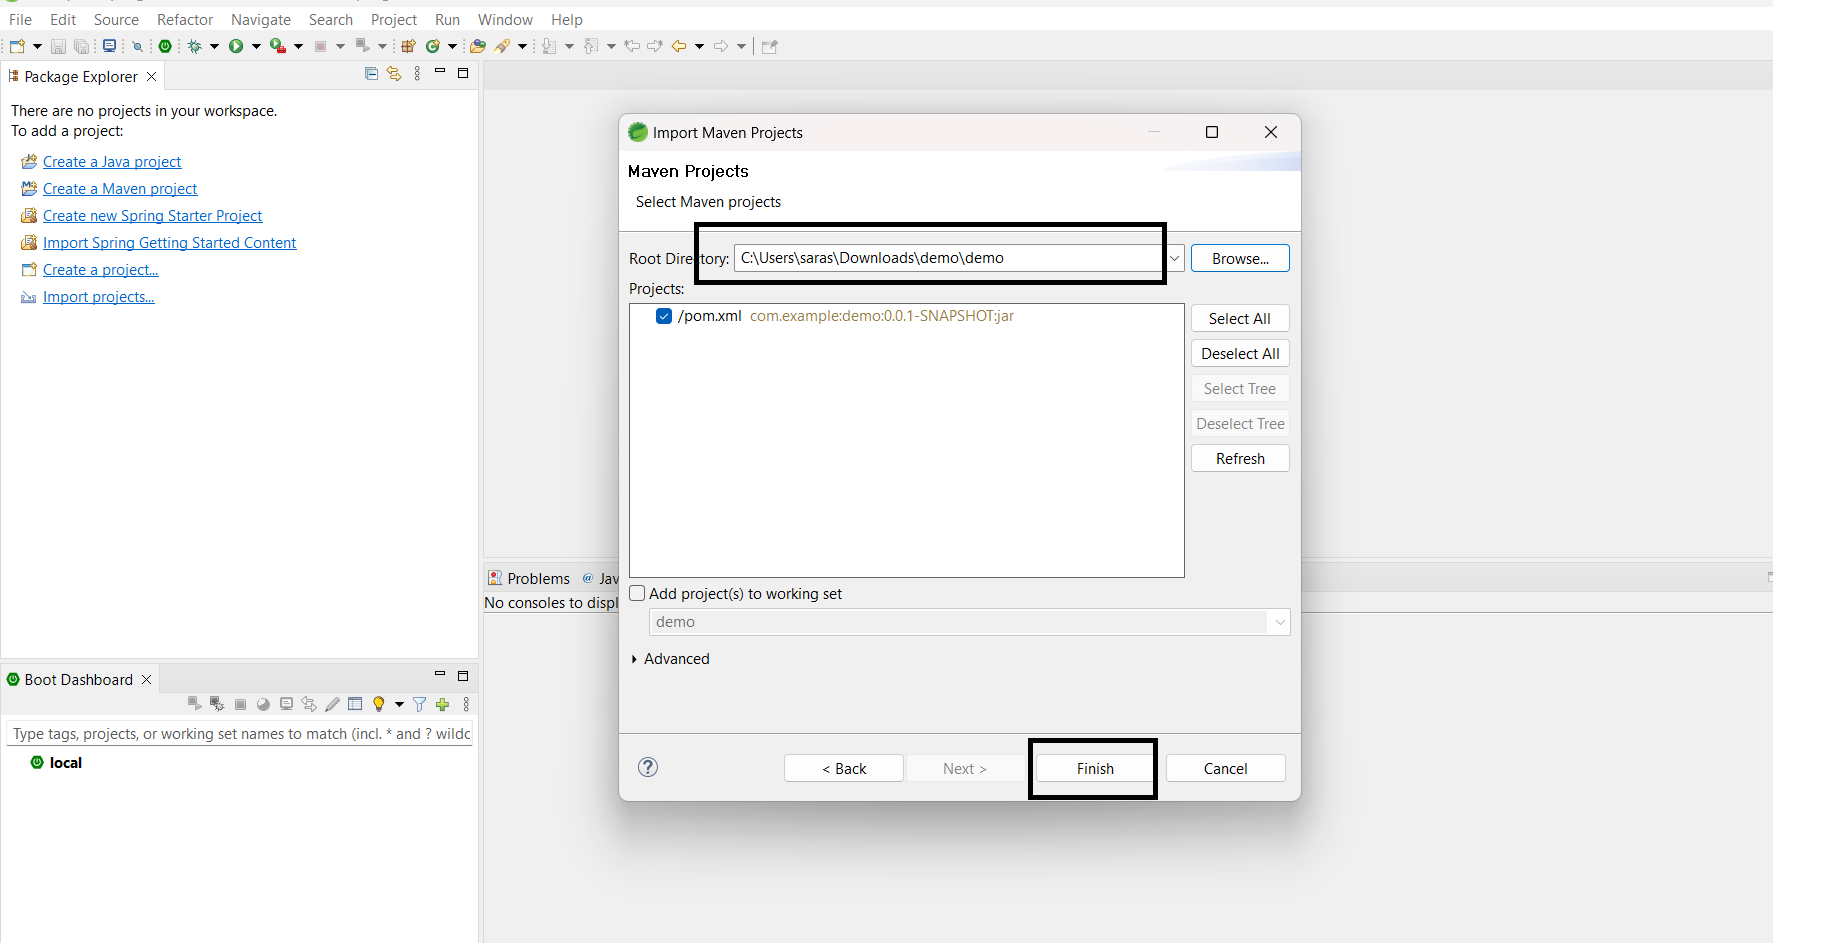Viewport: 1848px width, 943px height.
Task: Toggle Link with Editor in Package Explorer
Action: pos(394,74)
